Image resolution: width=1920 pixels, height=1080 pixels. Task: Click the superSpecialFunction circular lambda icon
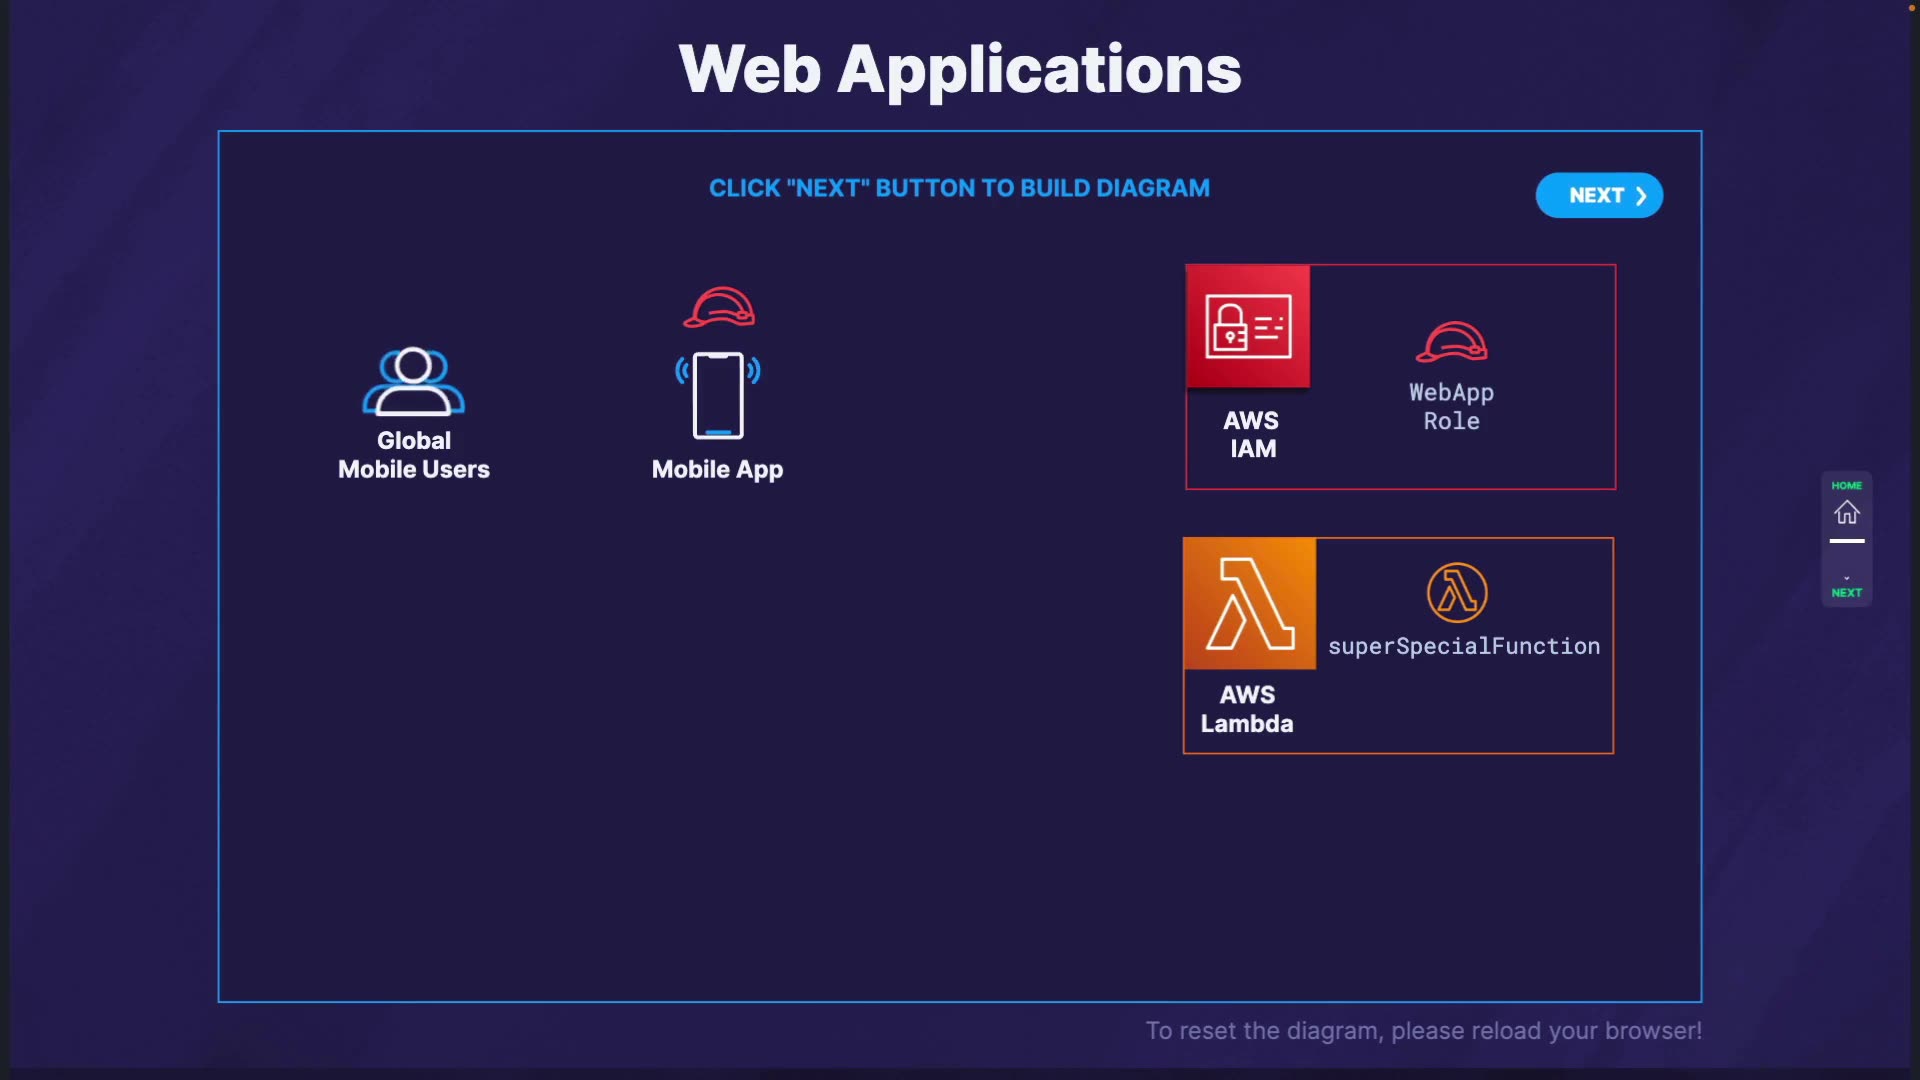[1456, 592]
